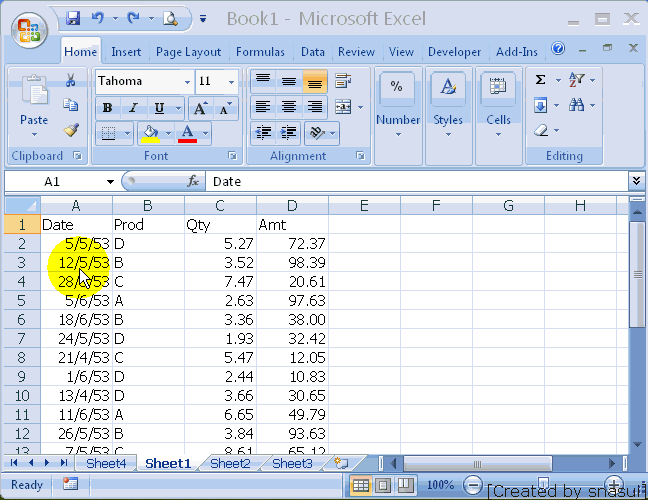The height and width of the screenshot is (500, 648).
Task: Open the Formulas ribbon tab
Action: click(260, 52)
